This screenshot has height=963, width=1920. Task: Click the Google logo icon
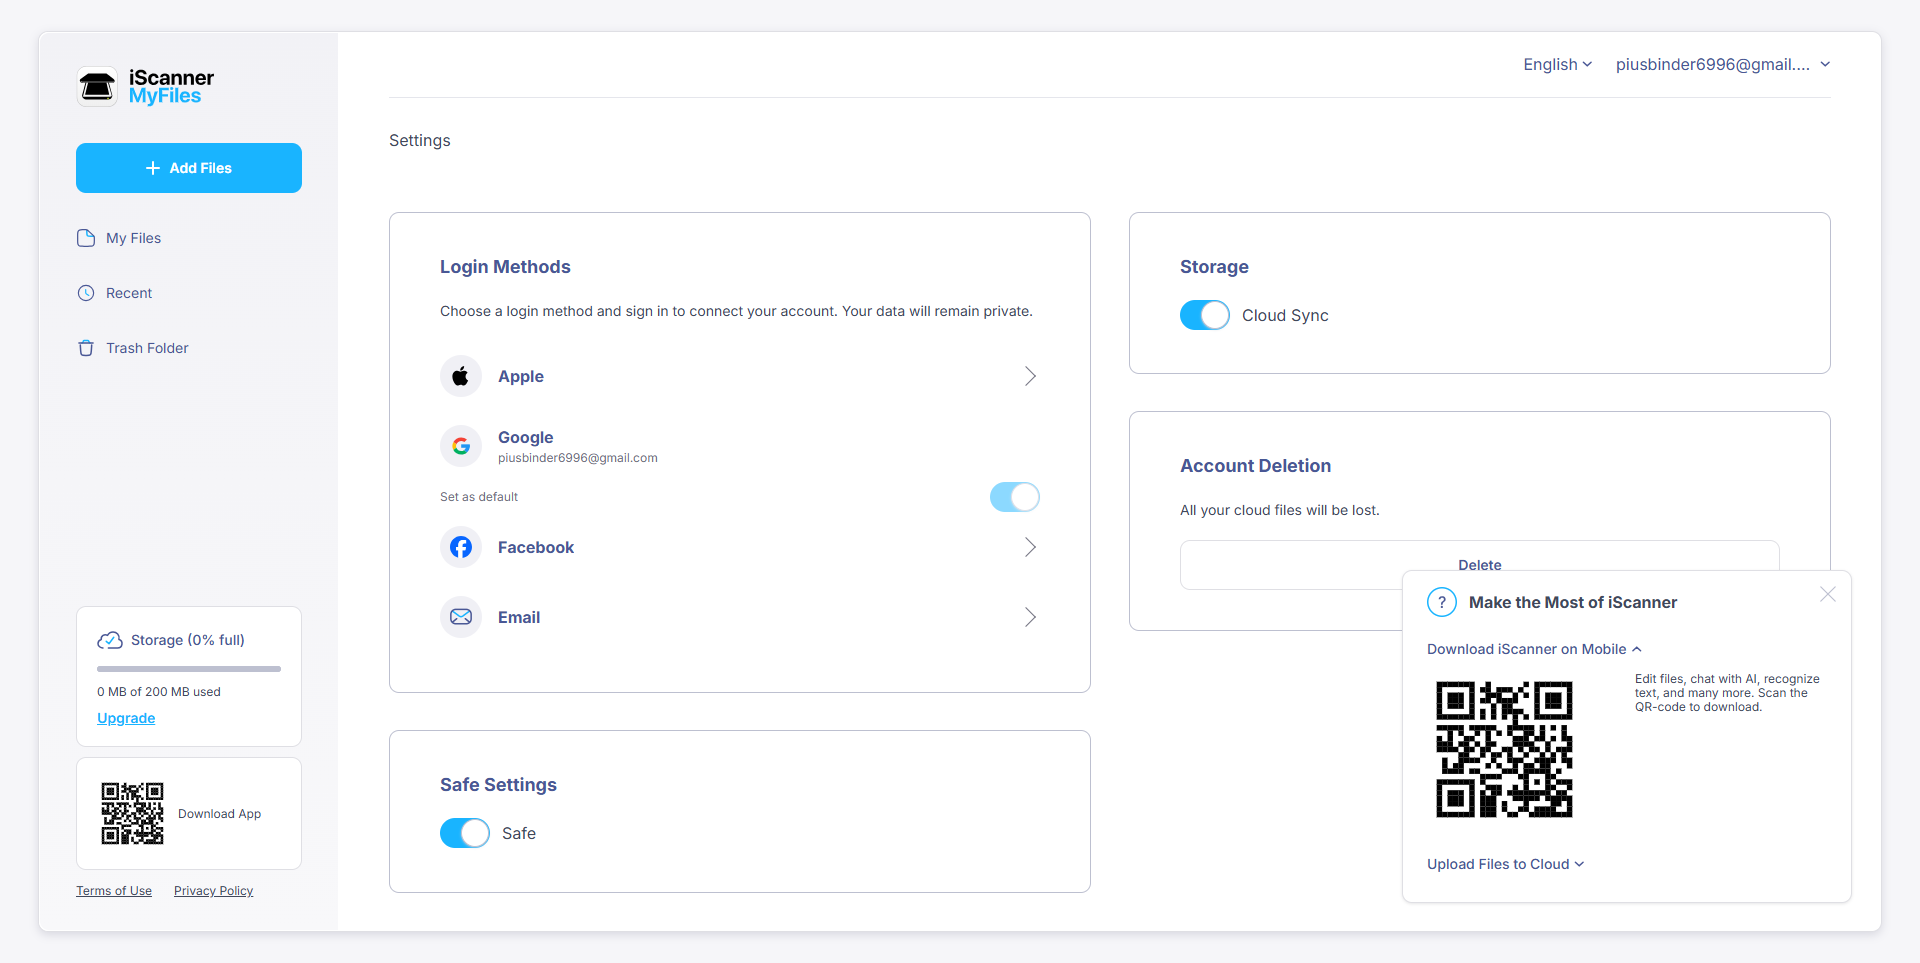coord(461,446)
